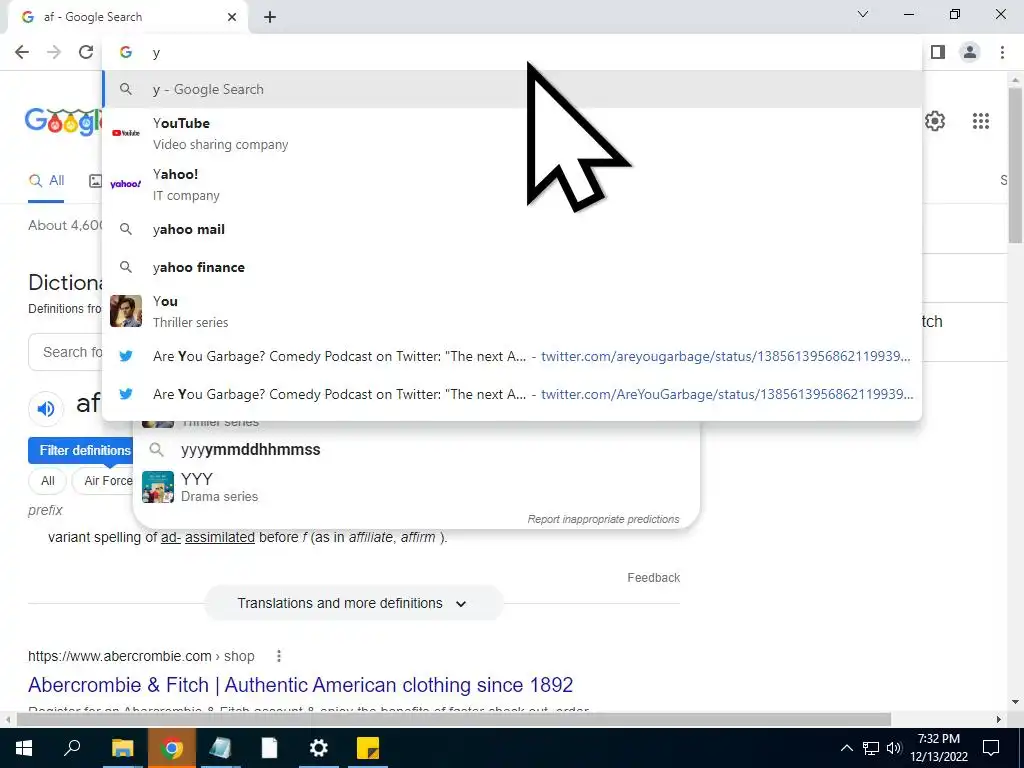Viewport: 1024px width, 768px height.
Task: Select 'yahoo finance' suggestion
Action: click(x=512, y=267)
